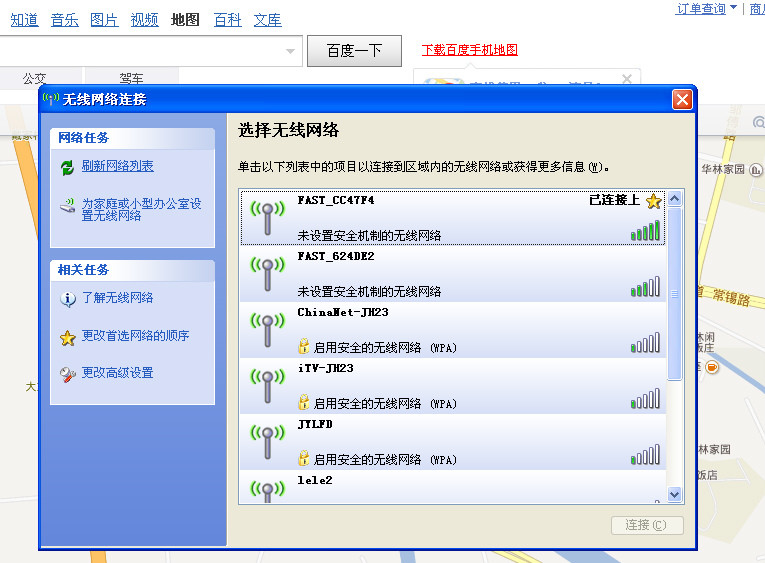
Task: Close the map info popup with X
Action: 627,79
